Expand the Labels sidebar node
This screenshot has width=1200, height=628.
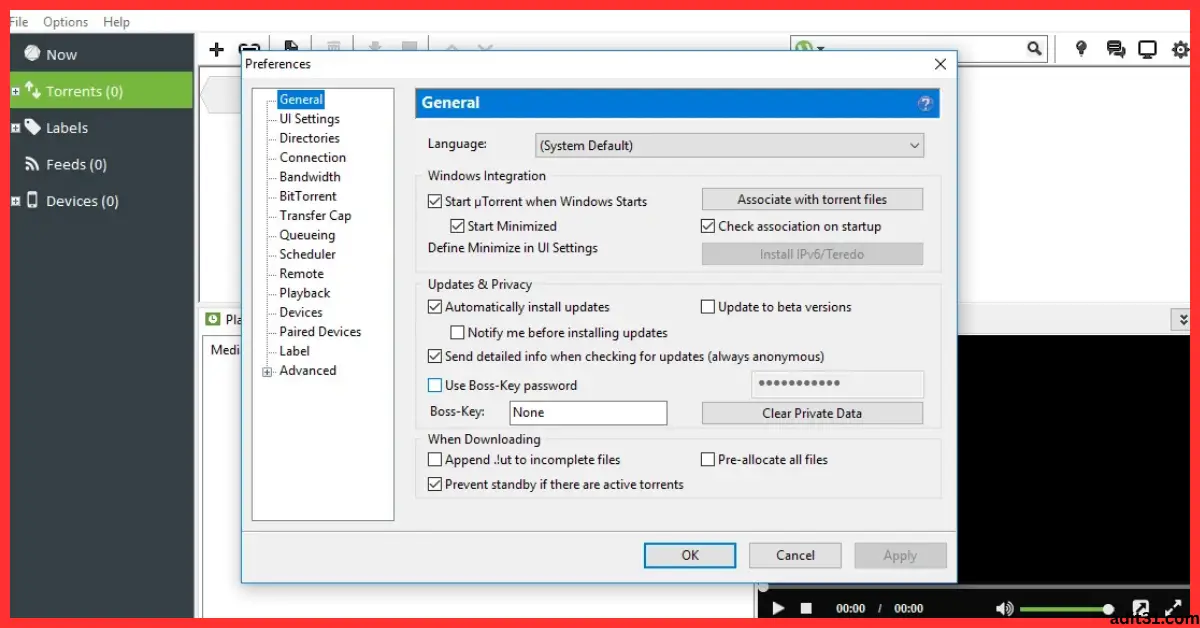click(15, 128)
